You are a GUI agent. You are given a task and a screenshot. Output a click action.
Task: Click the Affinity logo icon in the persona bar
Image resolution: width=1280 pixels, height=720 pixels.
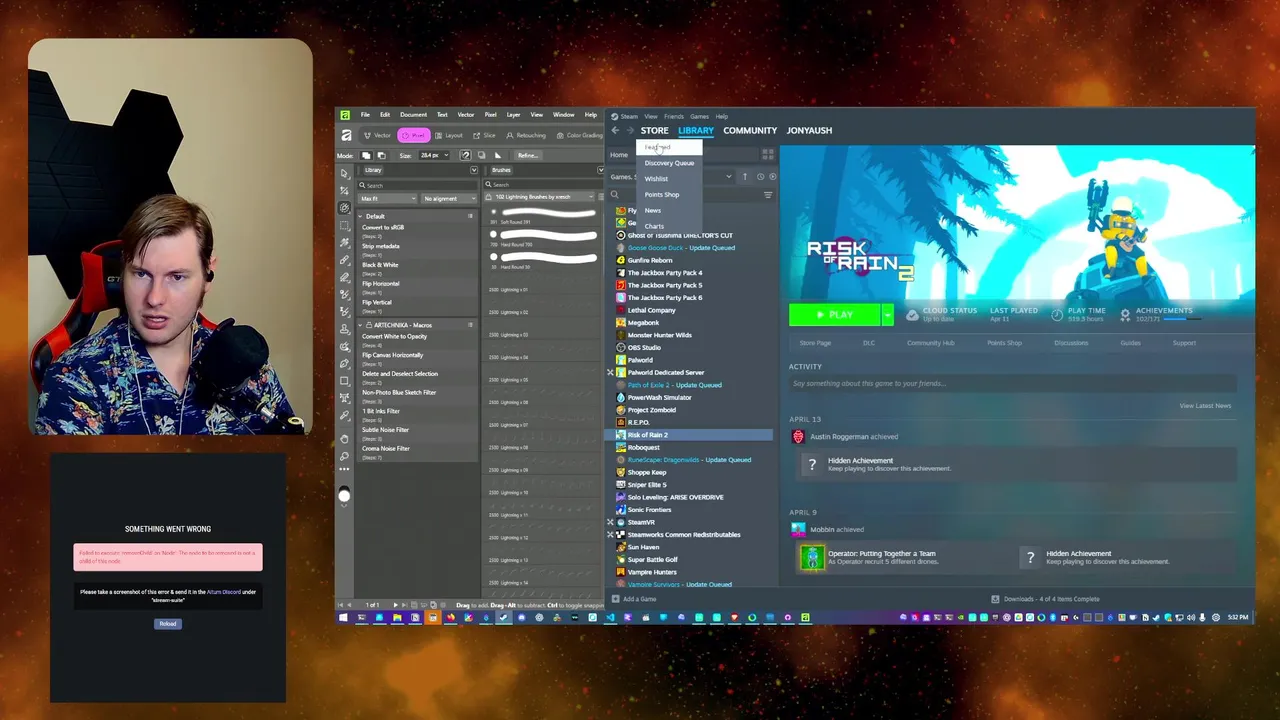click(346, 135)
